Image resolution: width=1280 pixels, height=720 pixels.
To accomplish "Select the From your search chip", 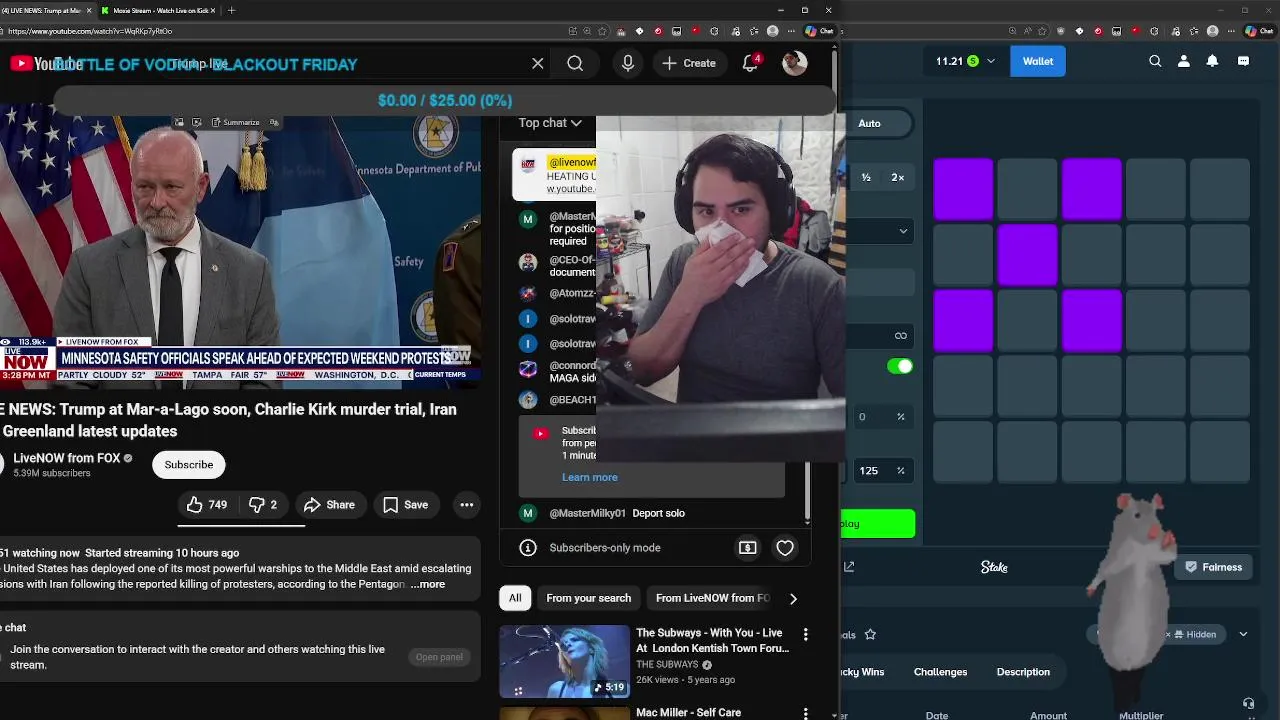I will tap(589, 598).
